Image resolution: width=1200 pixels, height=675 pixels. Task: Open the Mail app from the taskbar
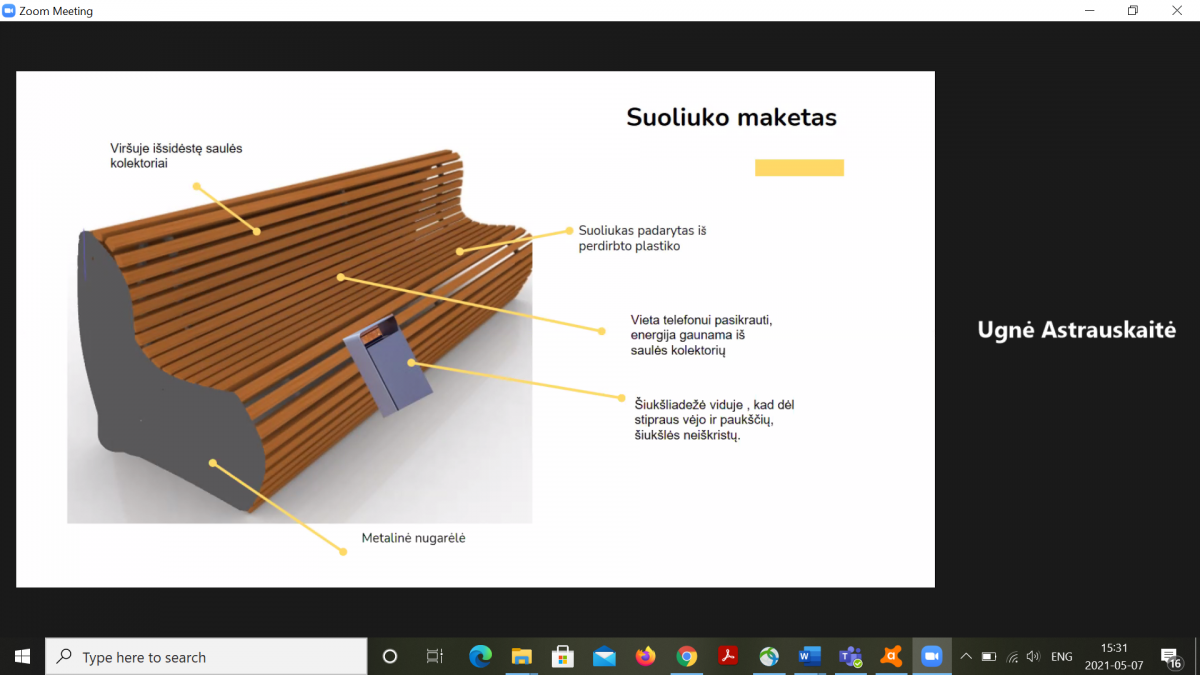(604, 657)
